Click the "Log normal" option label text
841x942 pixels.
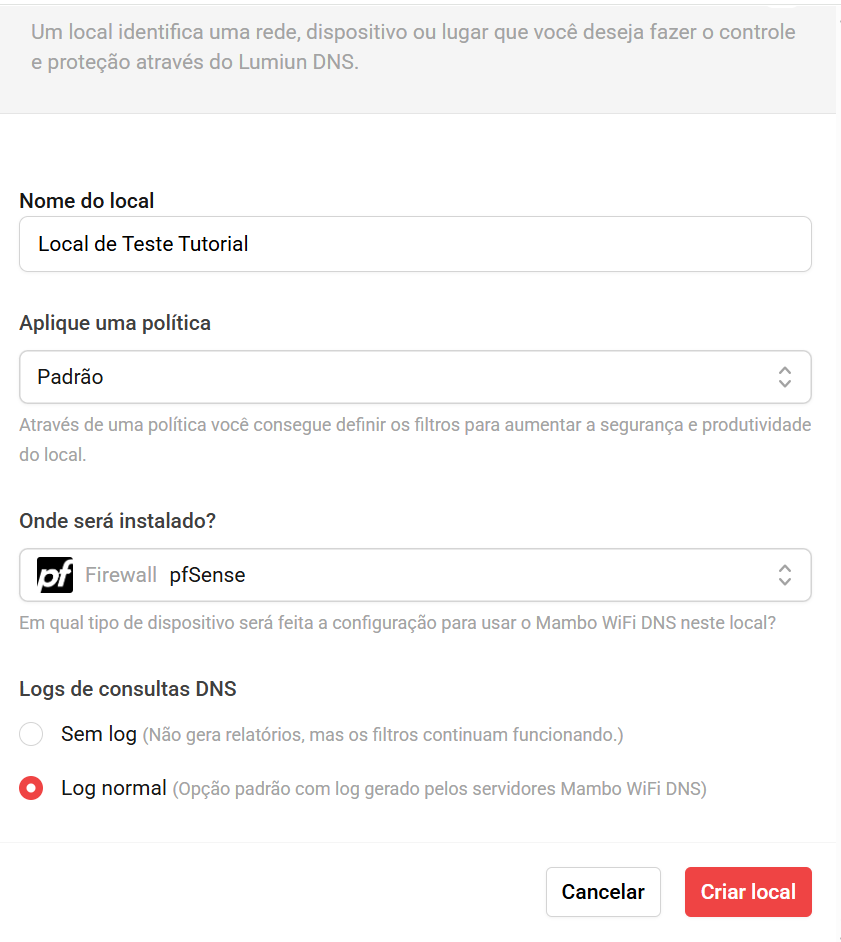(113, 788)
